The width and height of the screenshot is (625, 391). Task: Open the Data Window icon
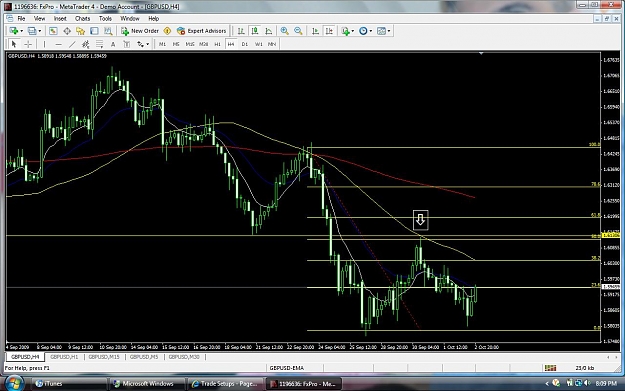pyautogui.click(x=67, y=31)
